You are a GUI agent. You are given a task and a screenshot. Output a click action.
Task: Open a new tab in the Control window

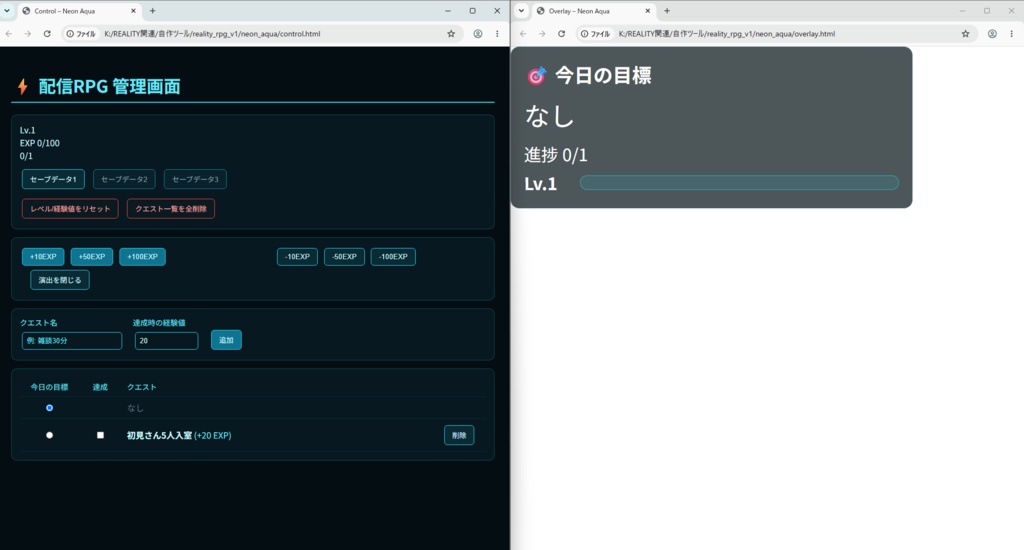click(x=152, y=11)
